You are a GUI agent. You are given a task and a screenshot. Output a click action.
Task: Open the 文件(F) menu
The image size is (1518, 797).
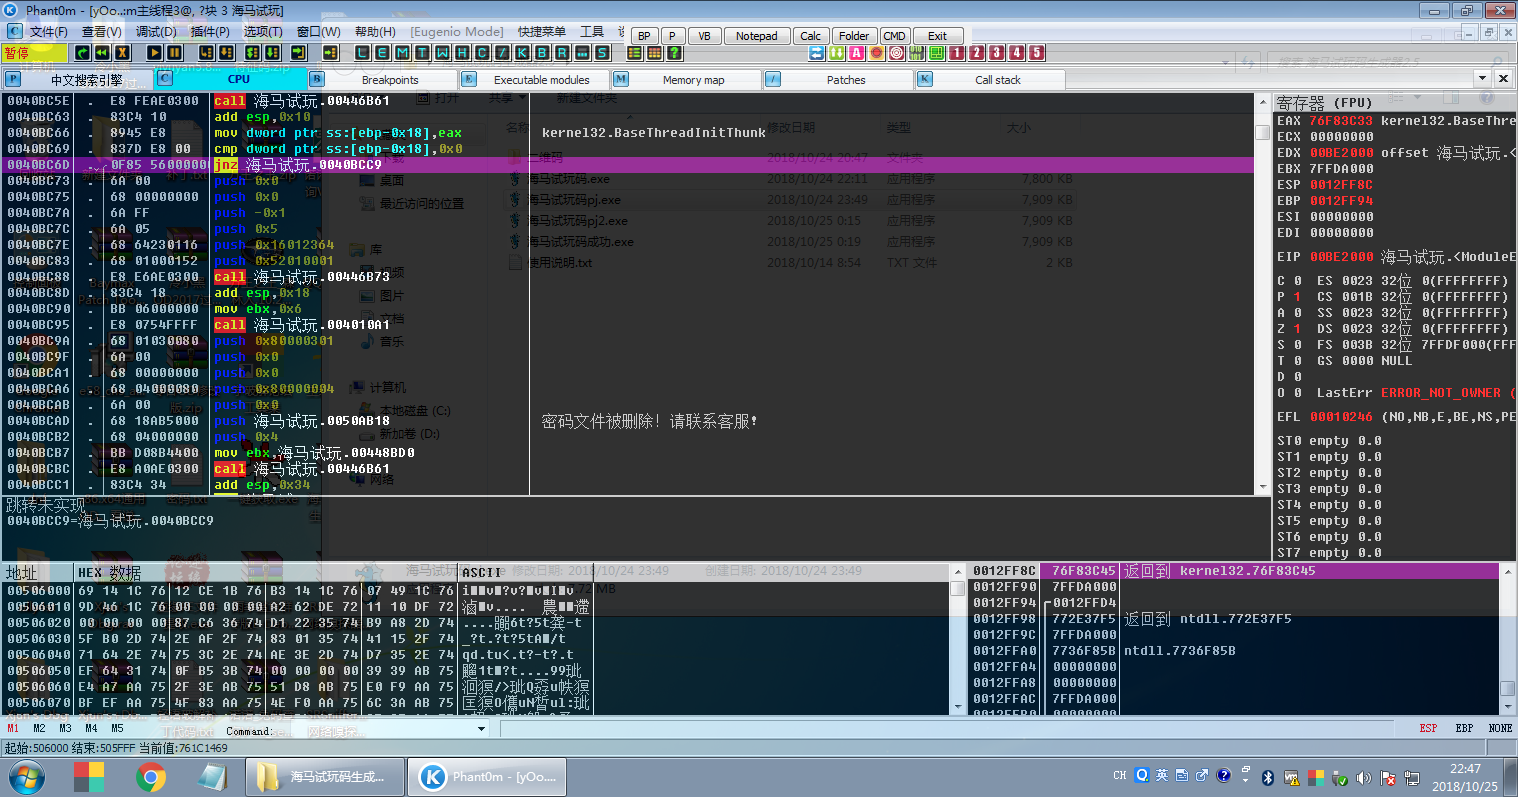click(x=48, y=32)
